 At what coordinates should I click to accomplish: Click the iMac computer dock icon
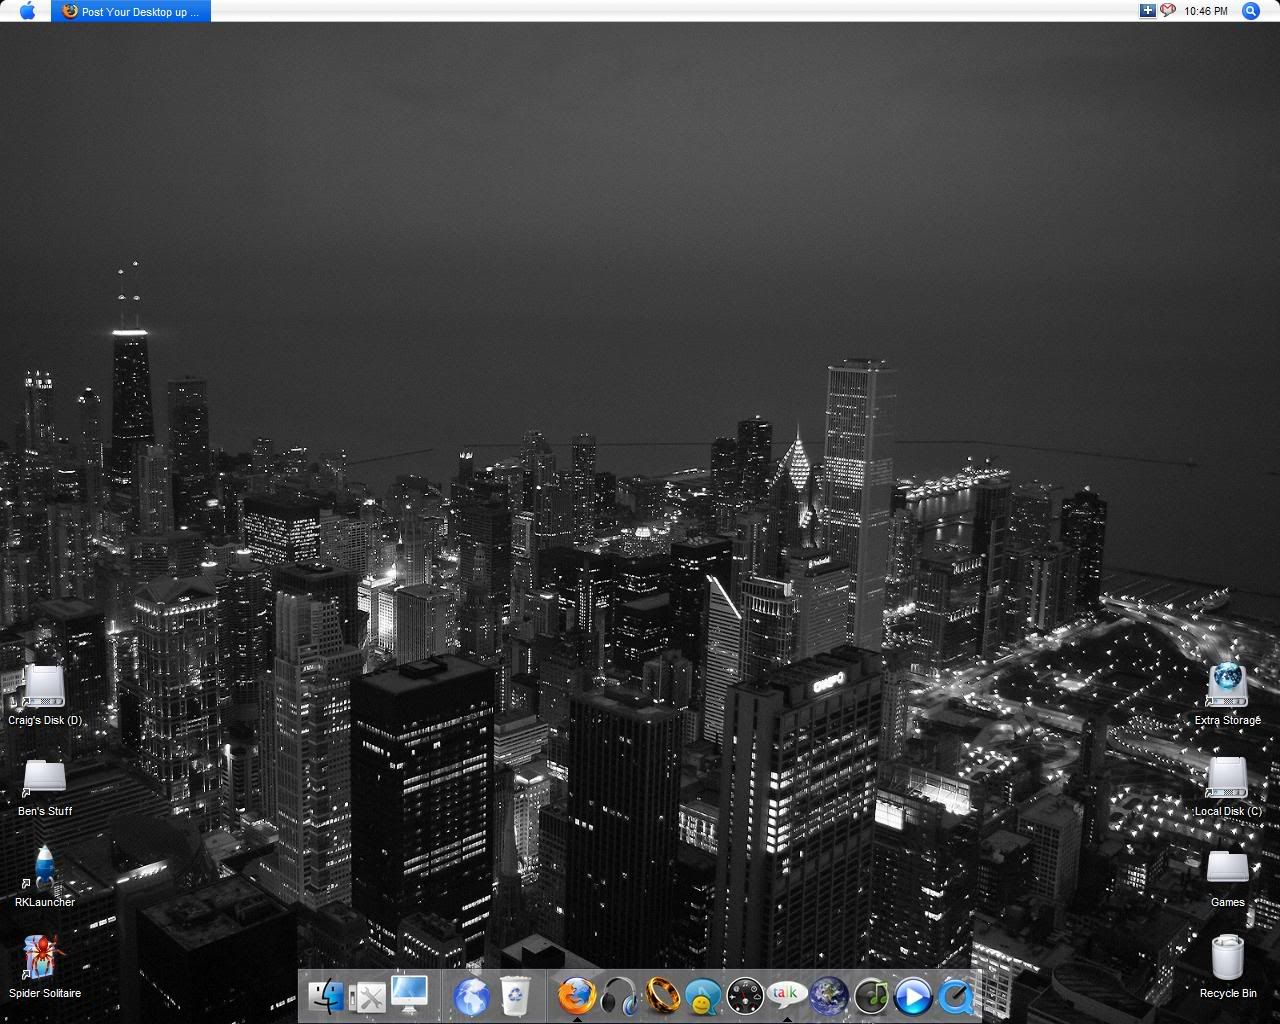(x=409, y=994)
